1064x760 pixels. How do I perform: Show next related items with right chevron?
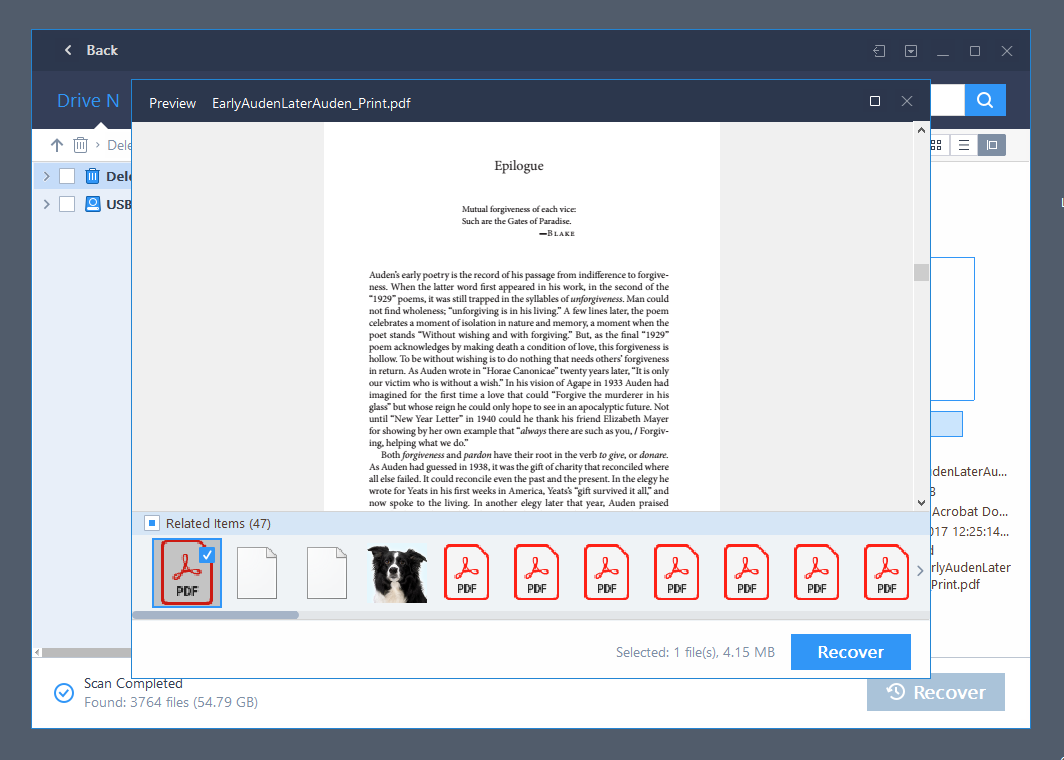pyautogui.click(x=920, y=571)
